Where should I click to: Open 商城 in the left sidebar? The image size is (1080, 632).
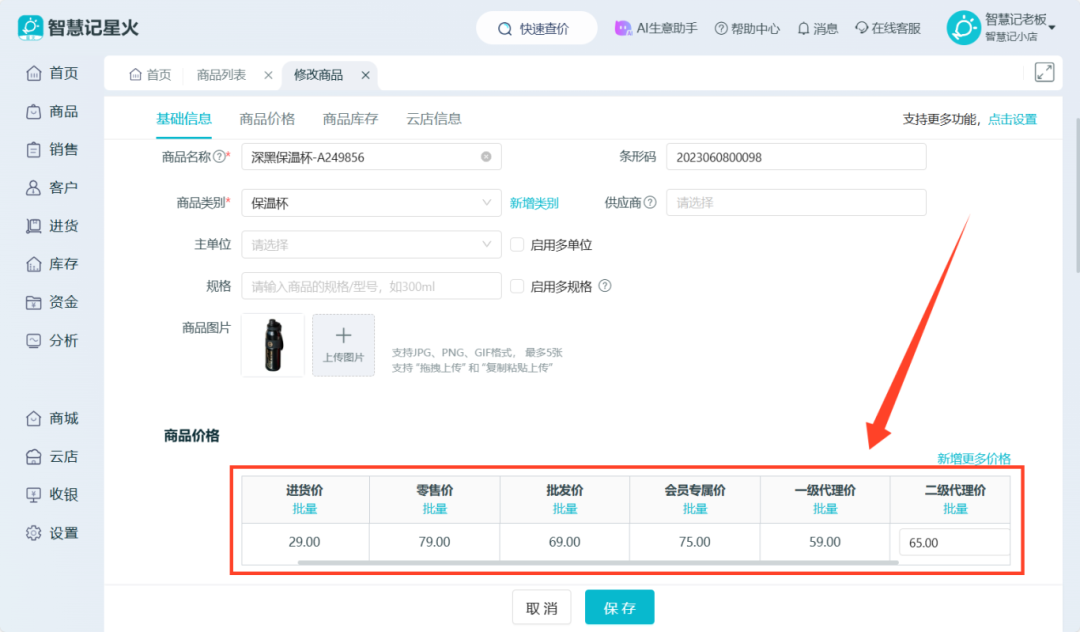52,419
